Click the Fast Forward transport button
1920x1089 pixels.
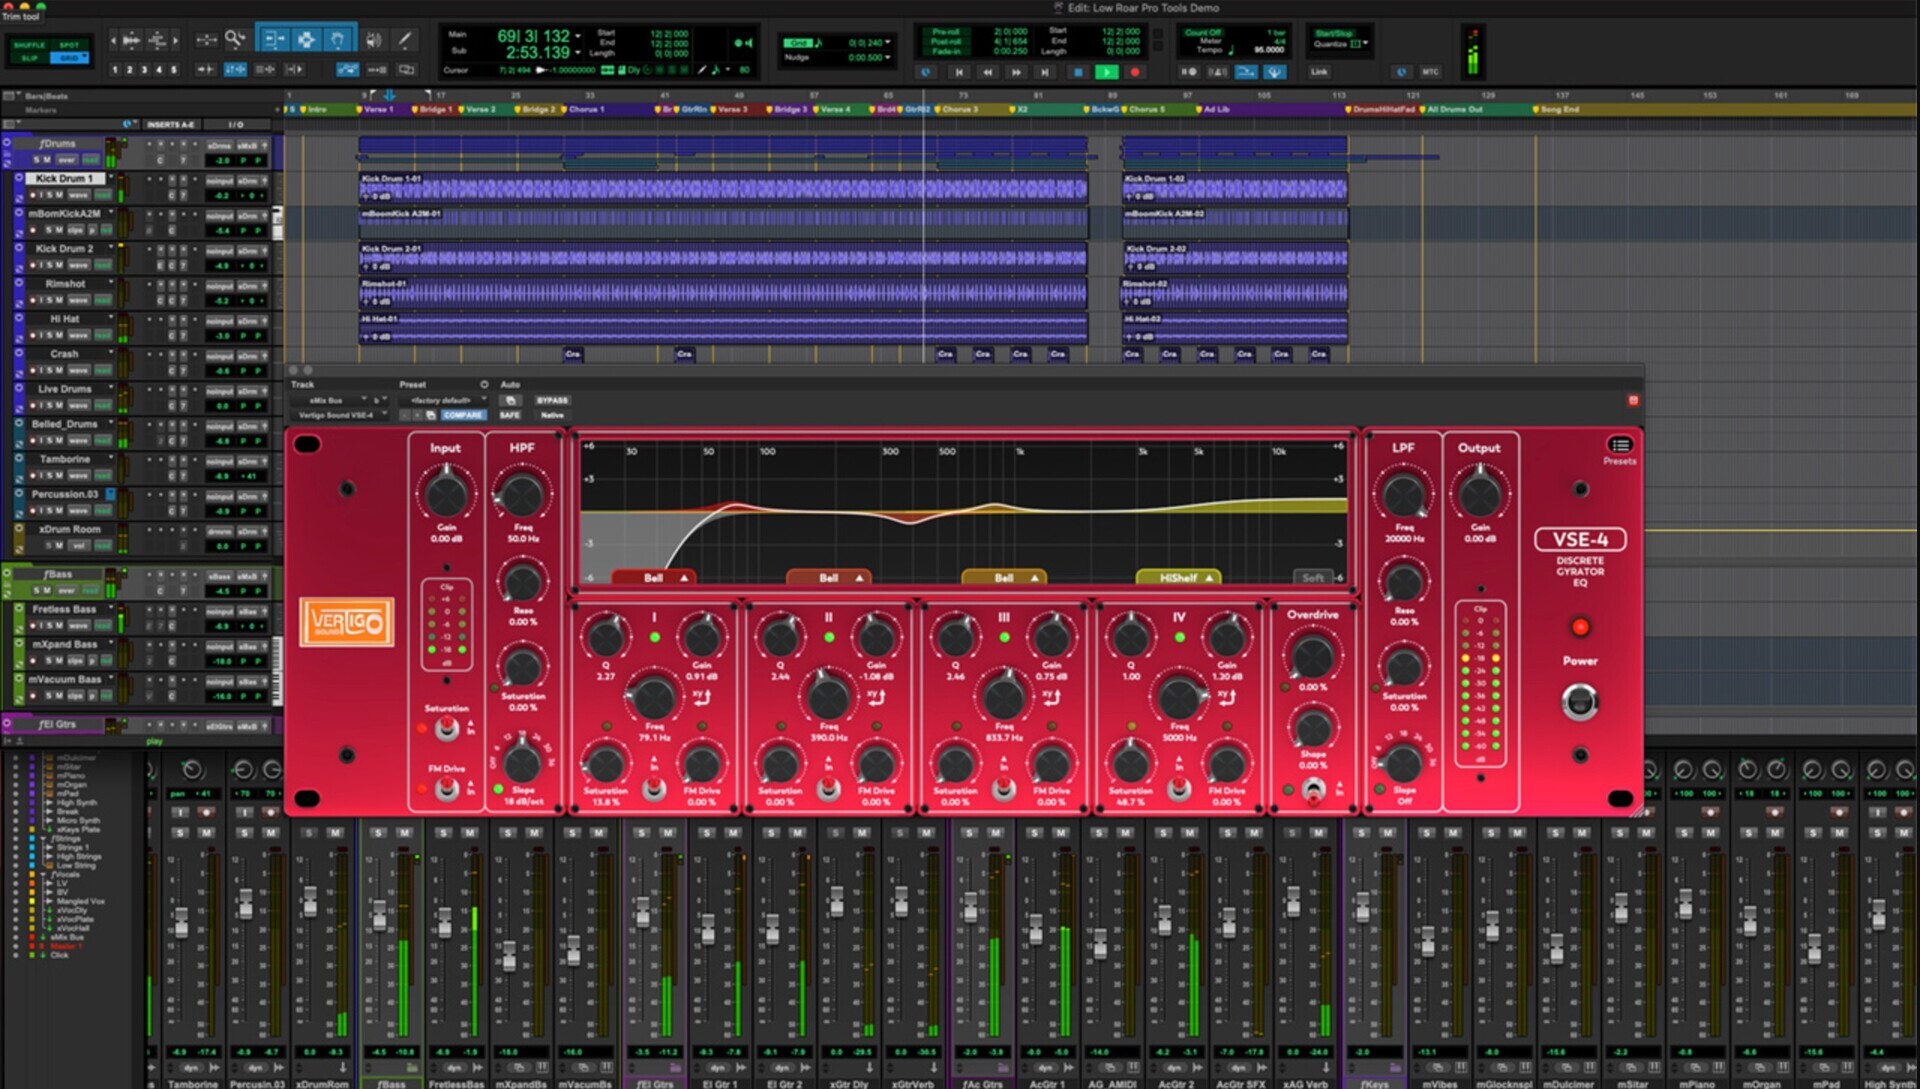click(1017, 72)
